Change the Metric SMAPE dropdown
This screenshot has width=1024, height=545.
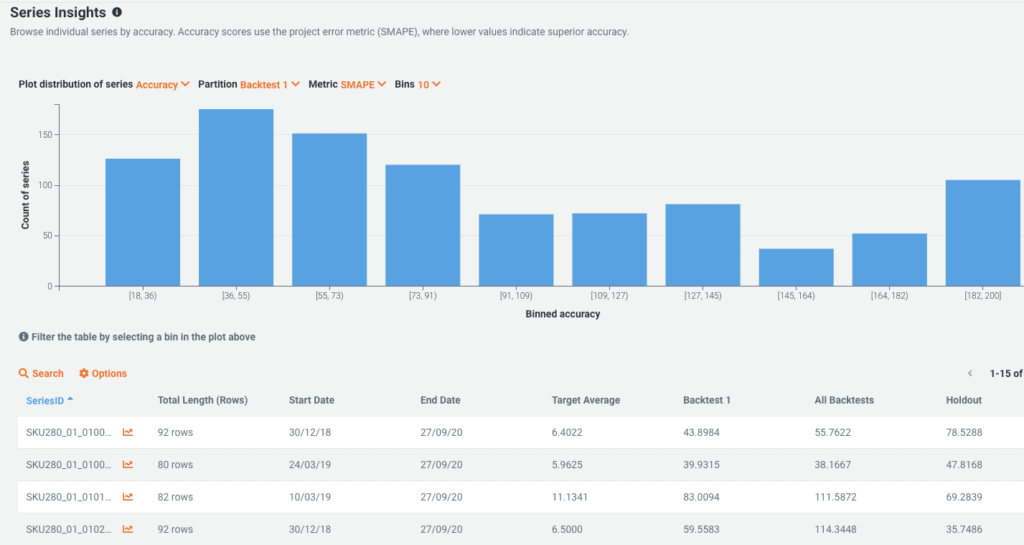pyautogui.click(x=363, y=85)
